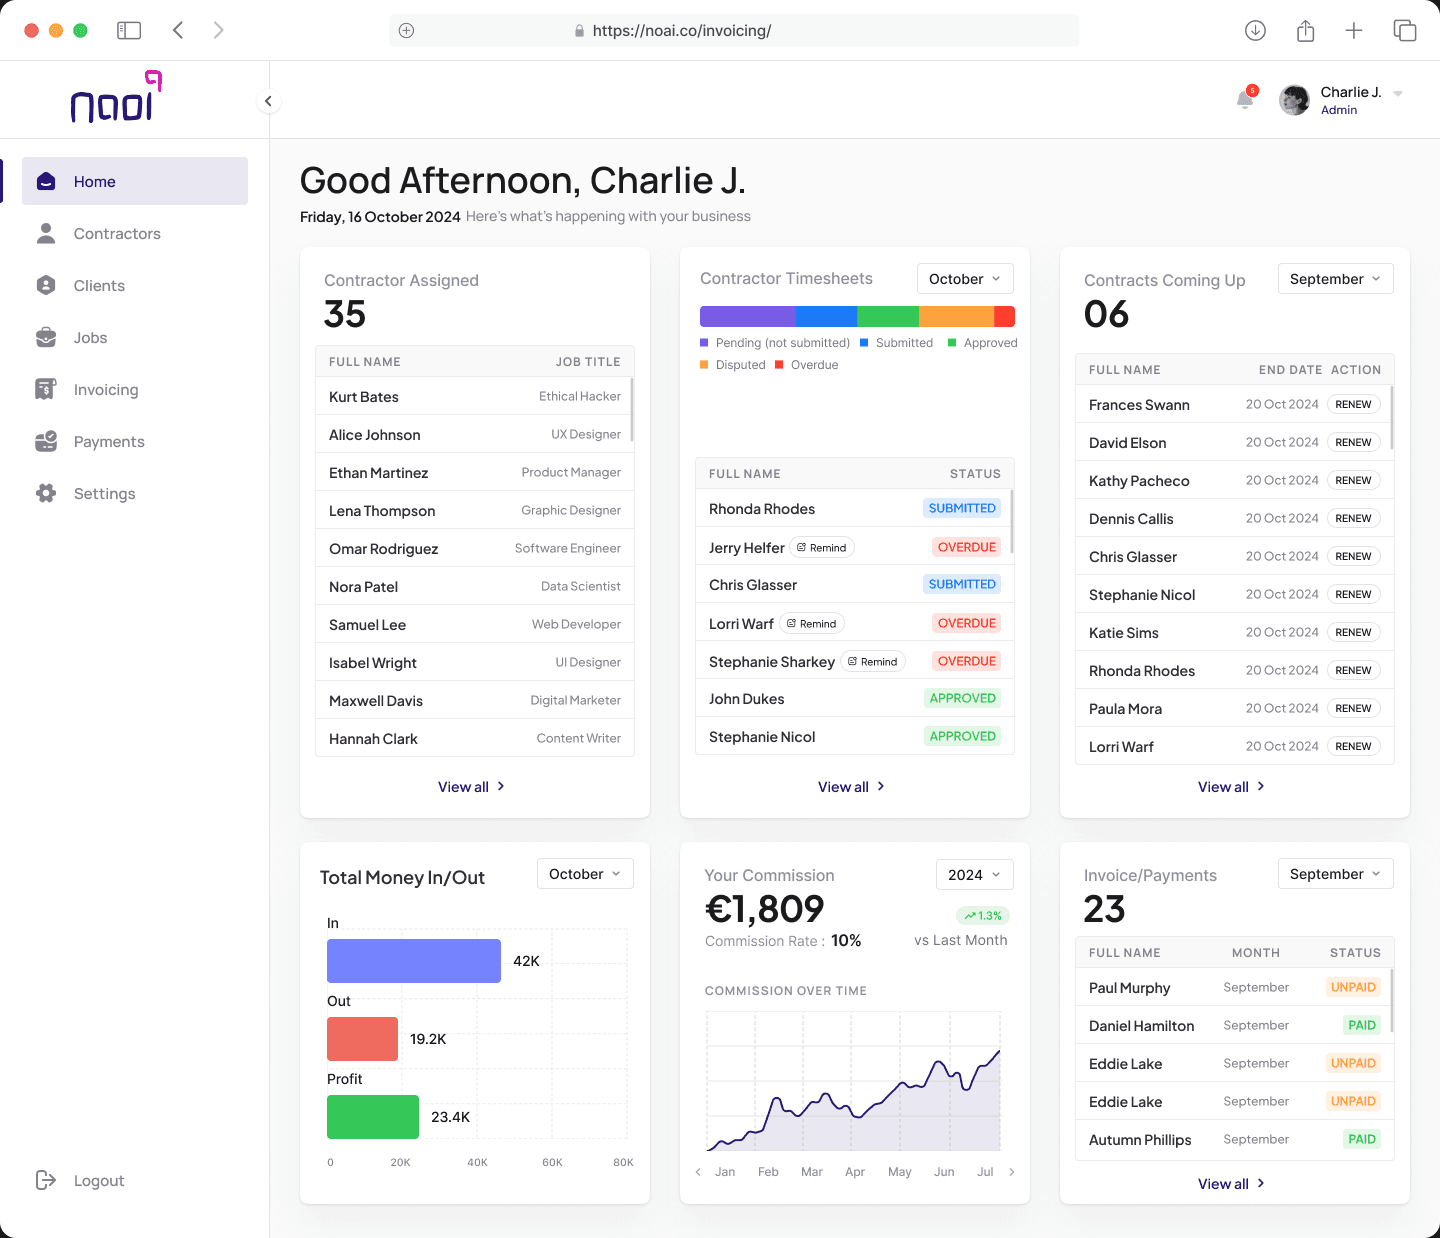Click the Payments wallet icon
The image size is (1440, 1238).
(46, 441)
